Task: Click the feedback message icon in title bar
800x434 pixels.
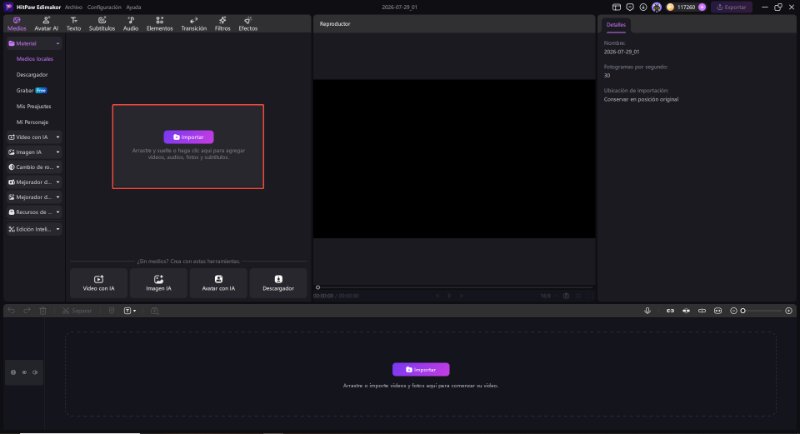Action: 630,7
